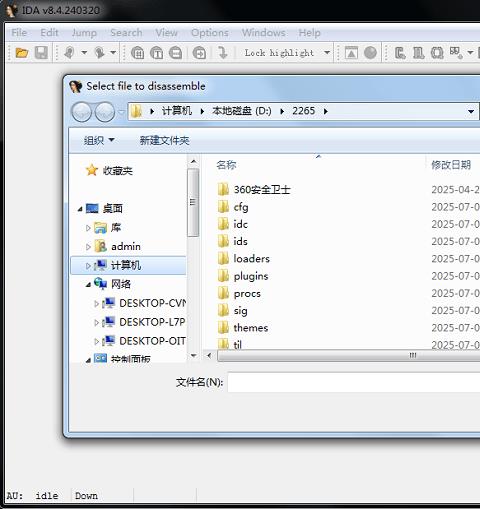Click the 新建文件夹 button
Image resolution: width=480 pixels, height=509 pixels.
(x=165, y=140)
